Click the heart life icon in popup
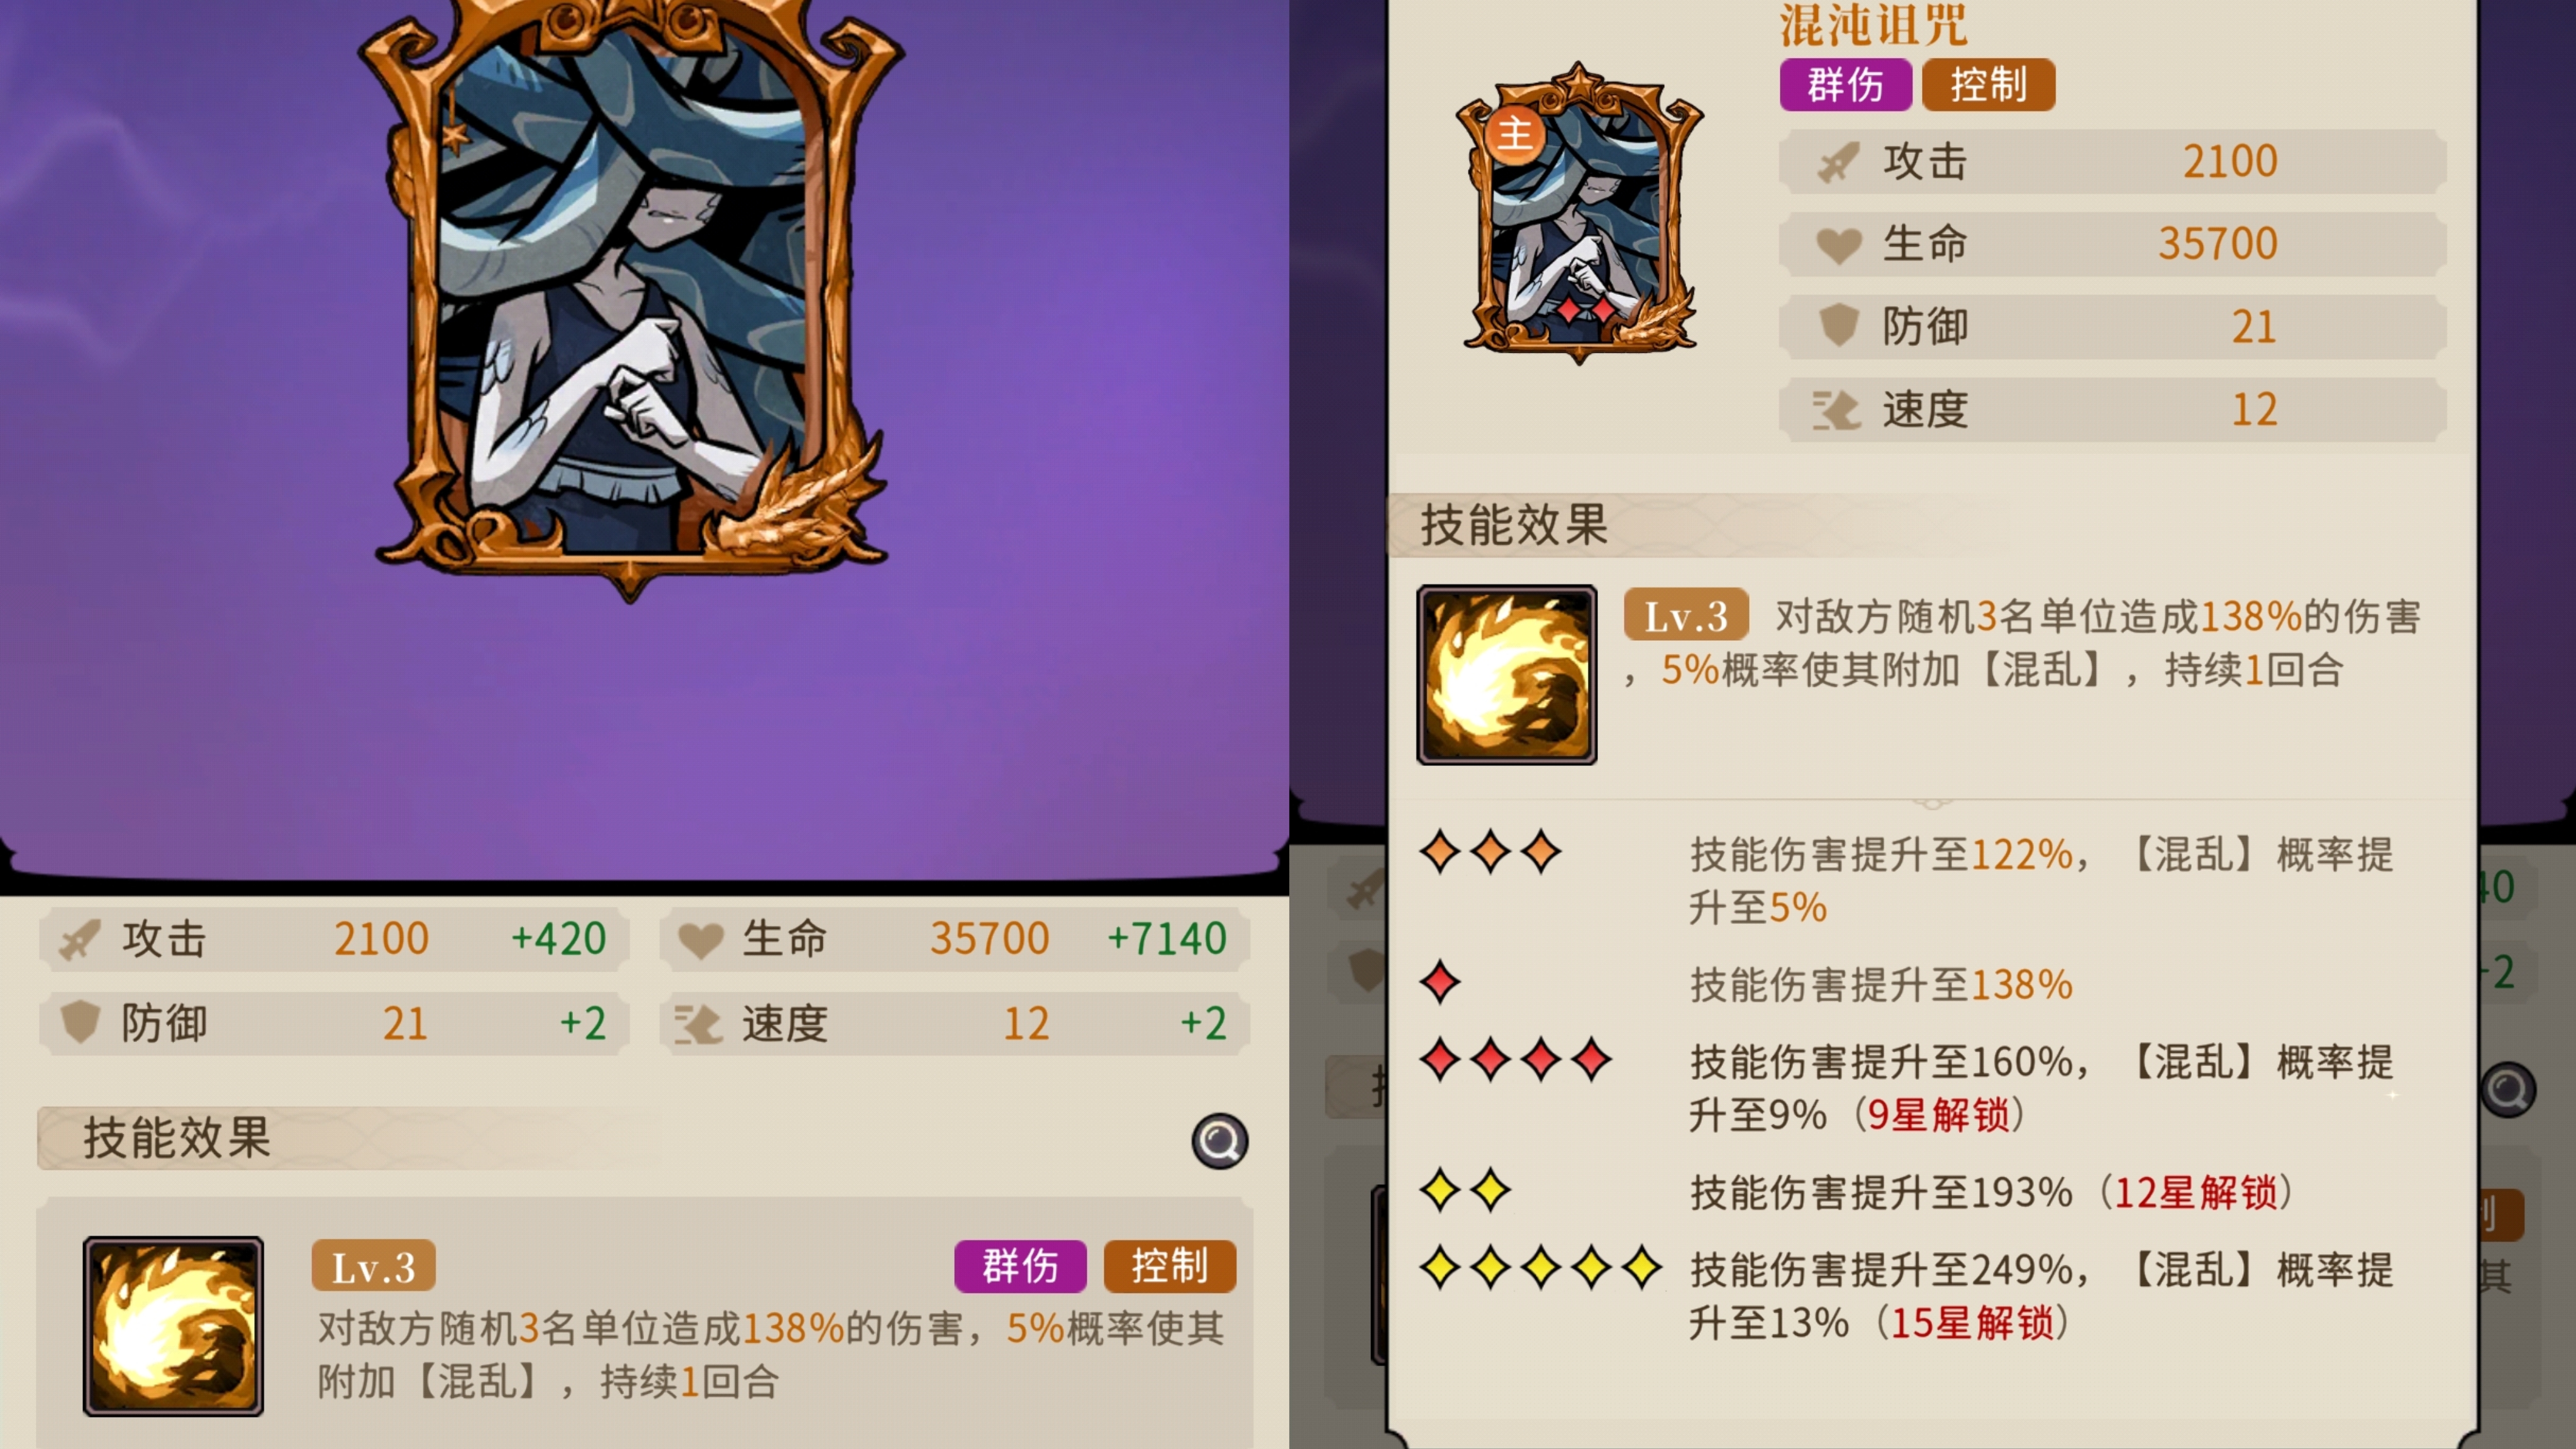The image size is (2576, 1449). click(x=1838, y=245)
